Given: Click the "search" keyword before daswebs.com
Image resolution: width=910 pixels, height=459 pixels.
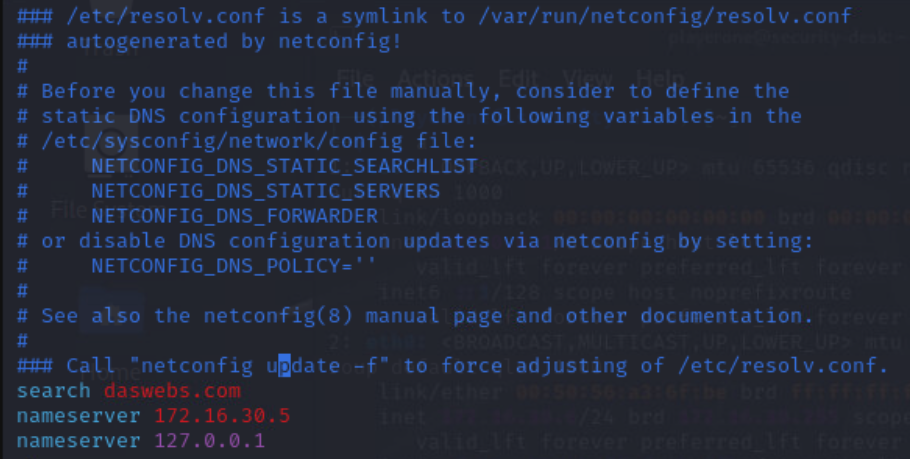Looking at the screenshot, I should 53,391.
